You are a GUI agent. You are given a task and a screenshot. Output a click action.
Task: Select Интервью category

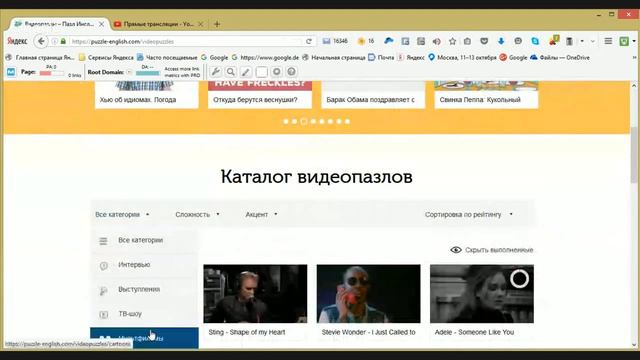pos(144,265)
